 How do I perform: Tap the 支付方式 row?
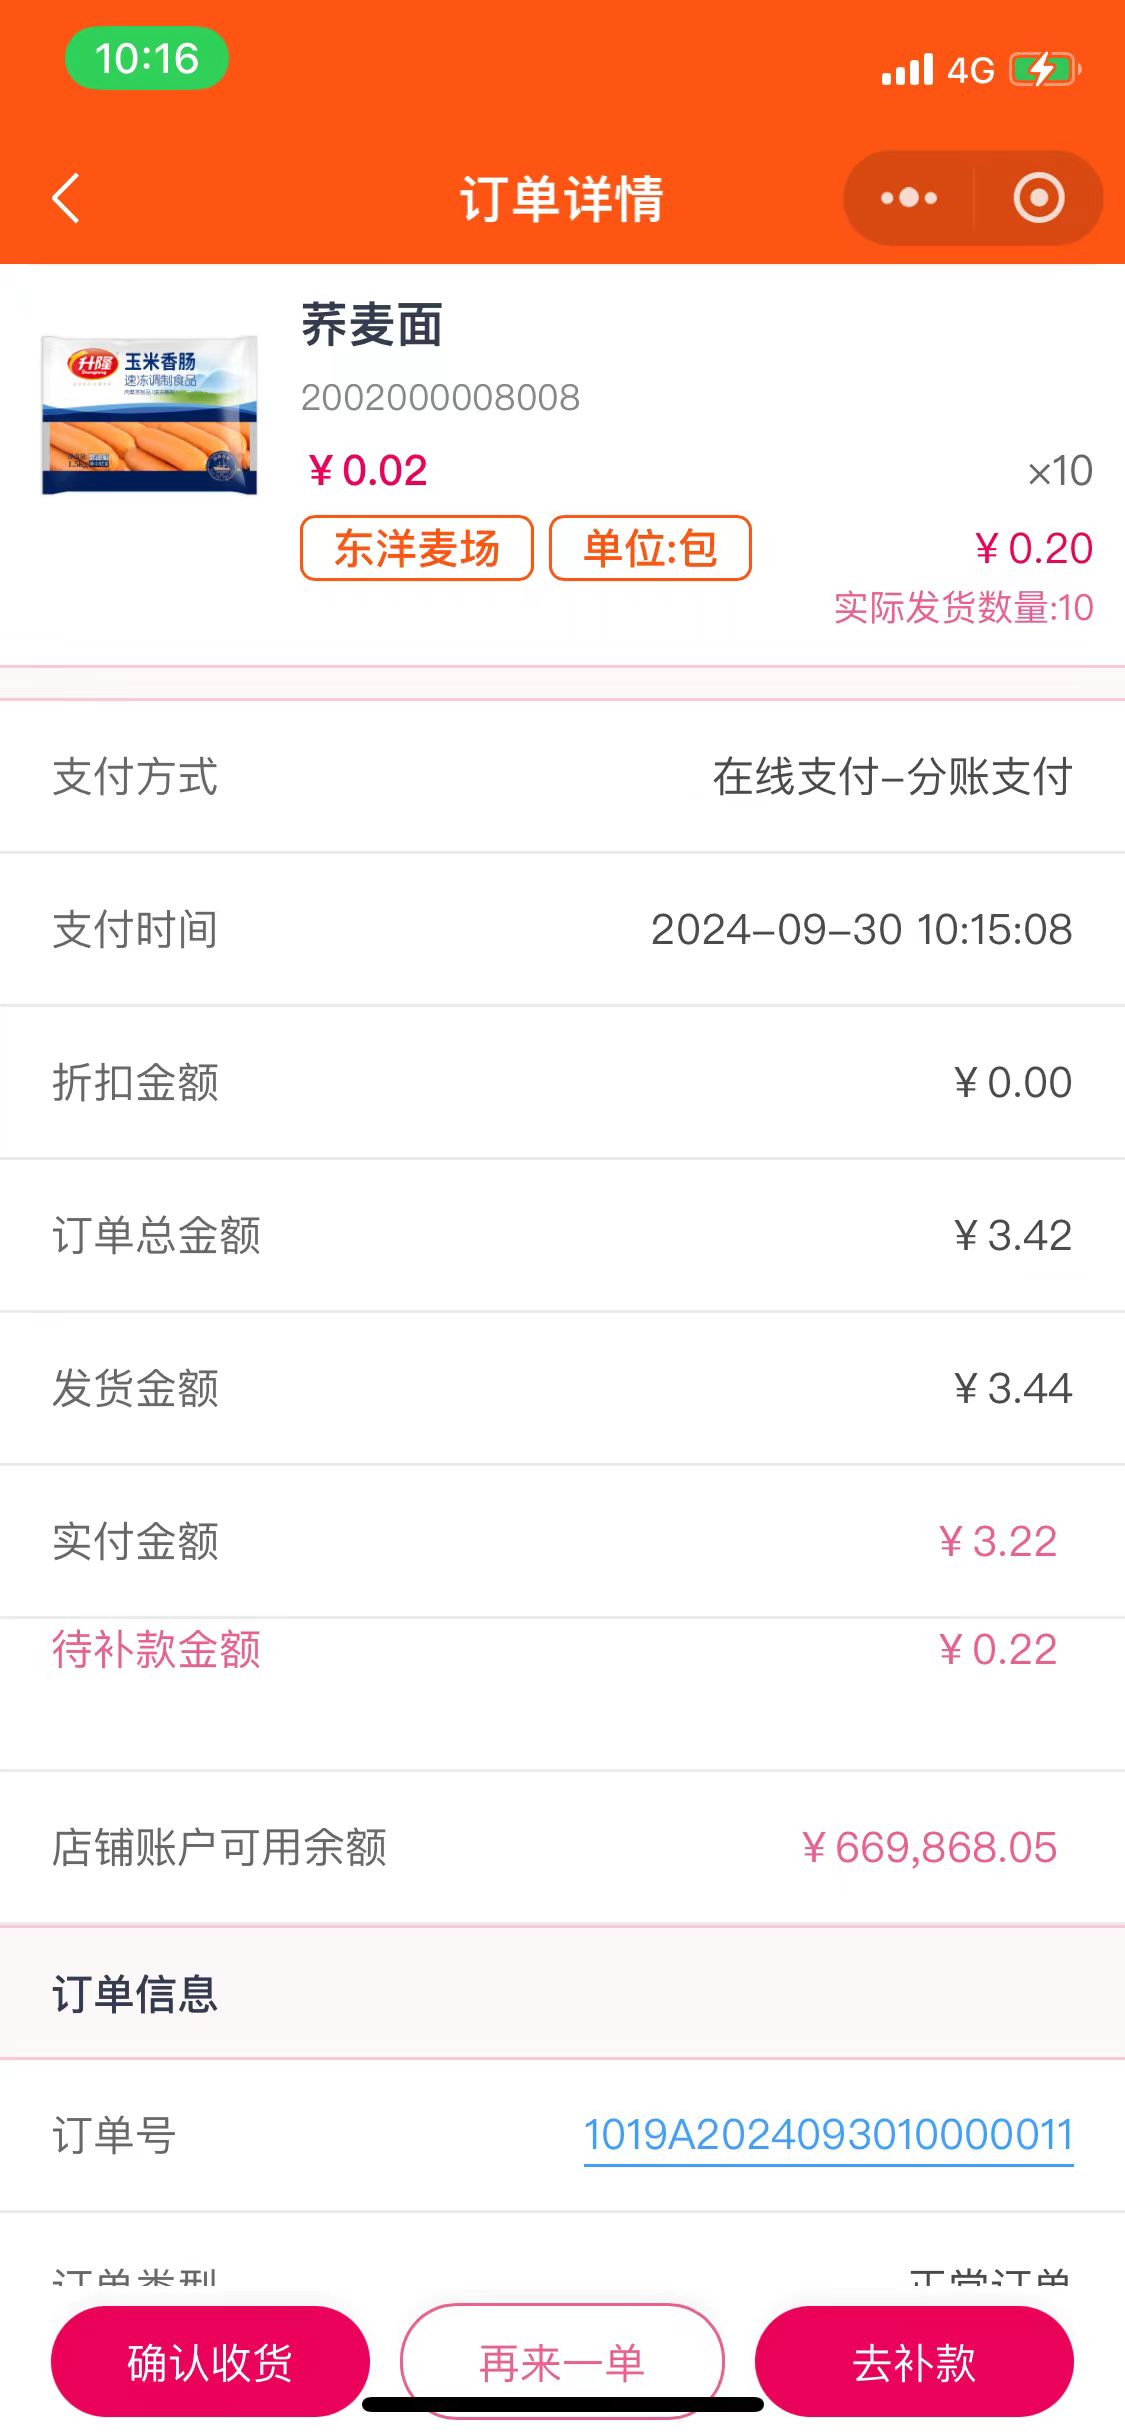562,777
